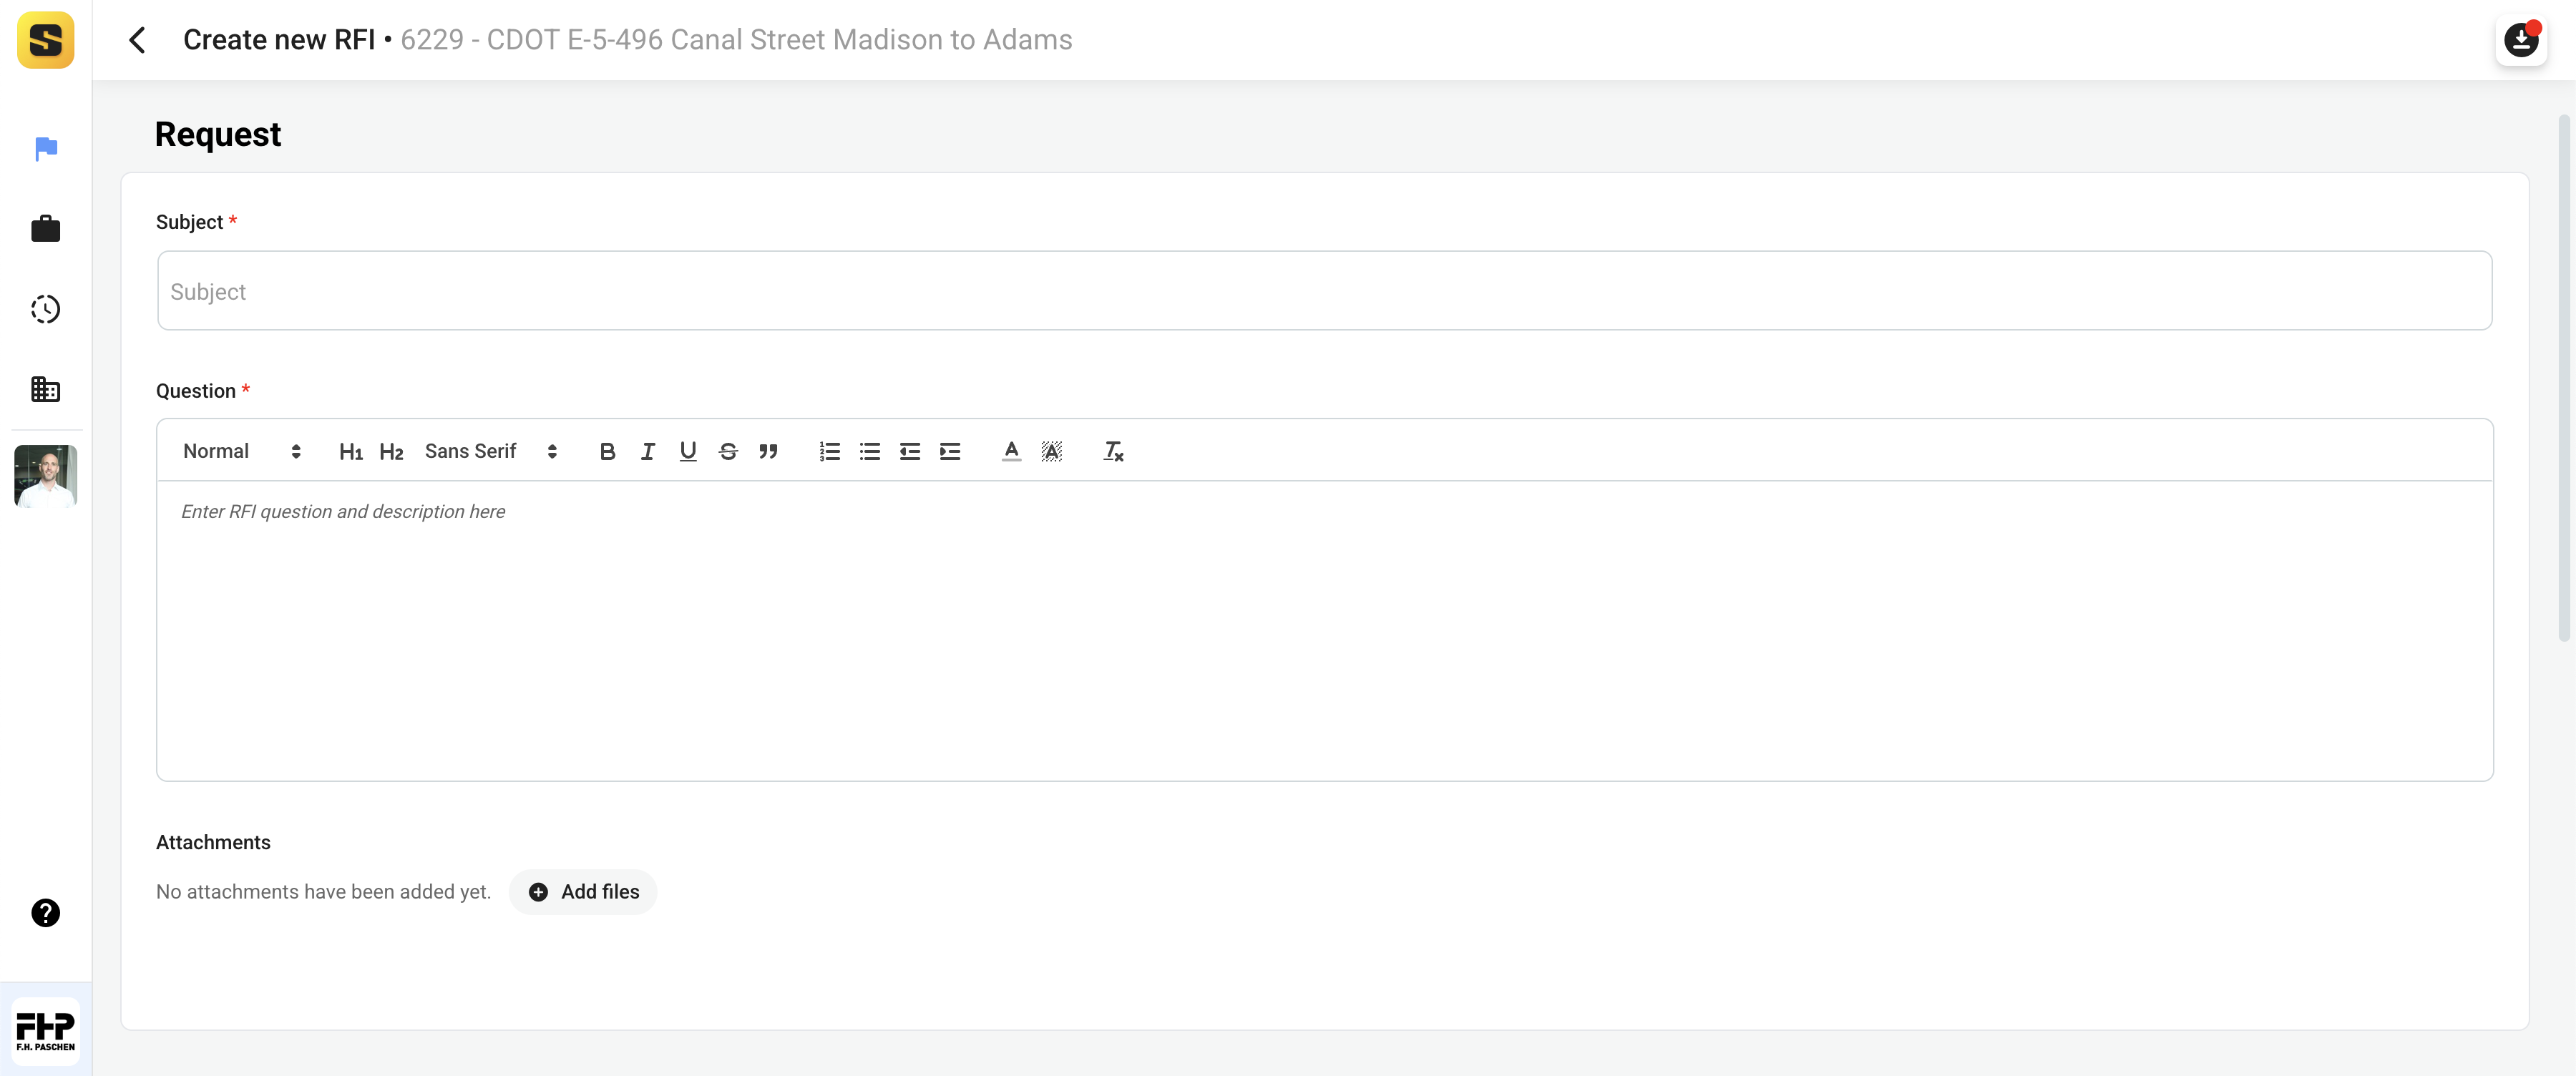Open the Normal text size dropdown
Screen dimensions: 2576x1076
pyautogui.click(x=241, y=451)
